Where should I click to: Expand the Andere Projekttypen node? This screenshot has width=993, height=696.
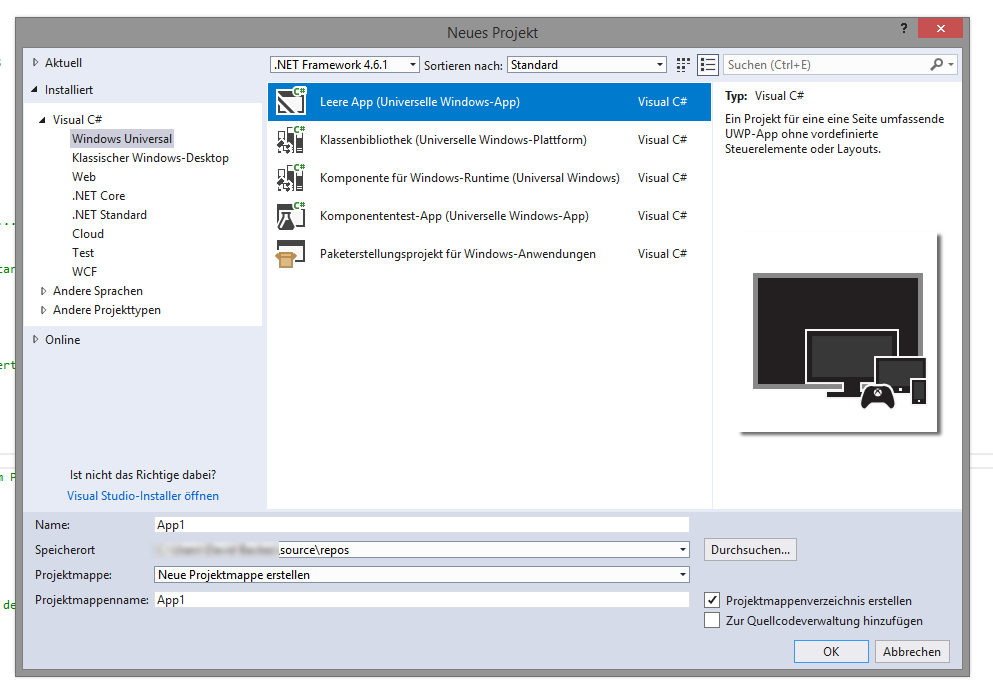[43, 310]
